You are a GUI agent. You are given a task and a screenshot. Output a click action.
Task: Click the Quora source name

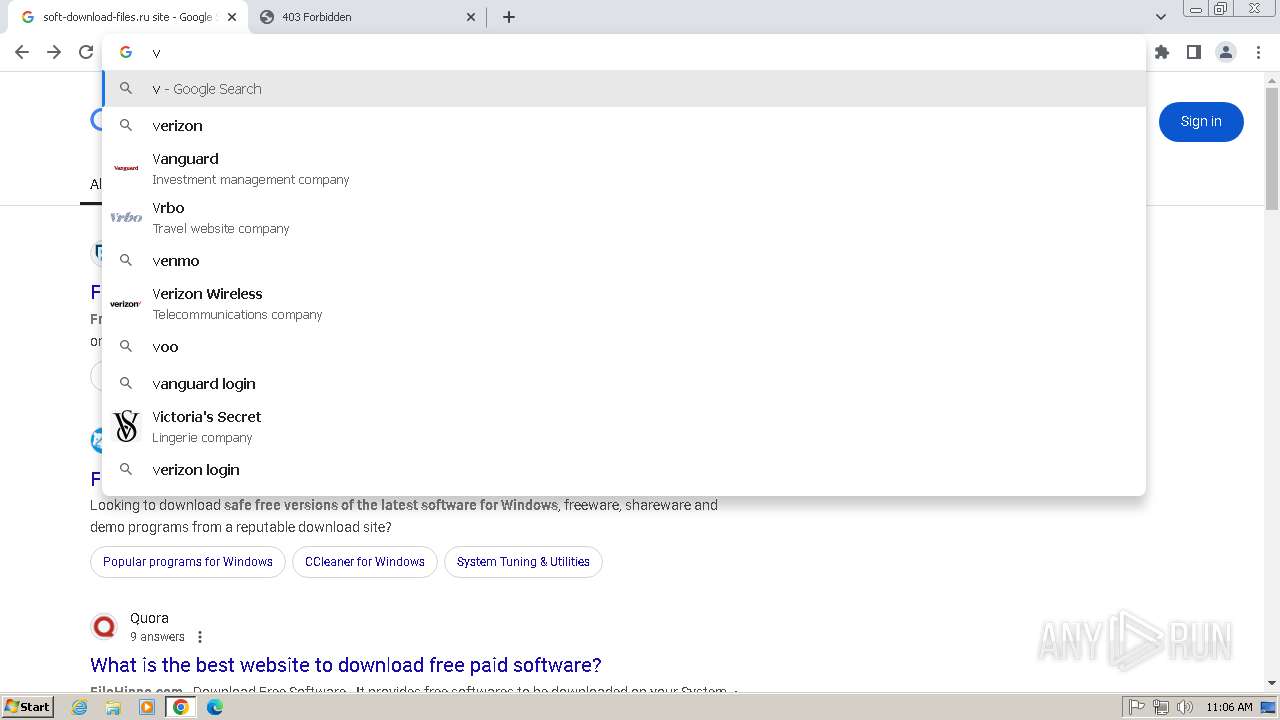pyautogui.click(x=149, y=618)
